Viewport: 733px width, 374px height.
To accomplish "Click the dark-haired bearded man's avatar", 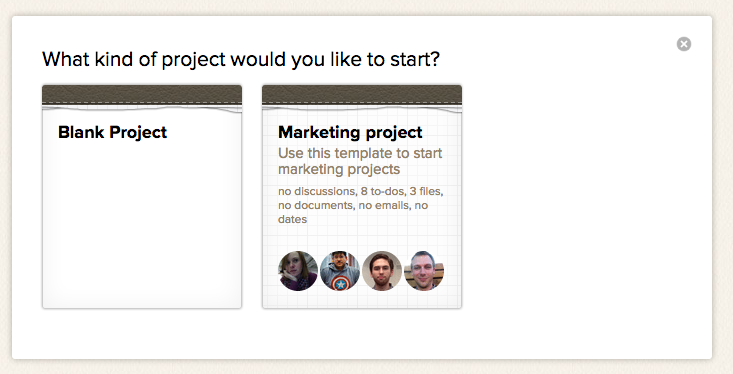I will [382, 271].
